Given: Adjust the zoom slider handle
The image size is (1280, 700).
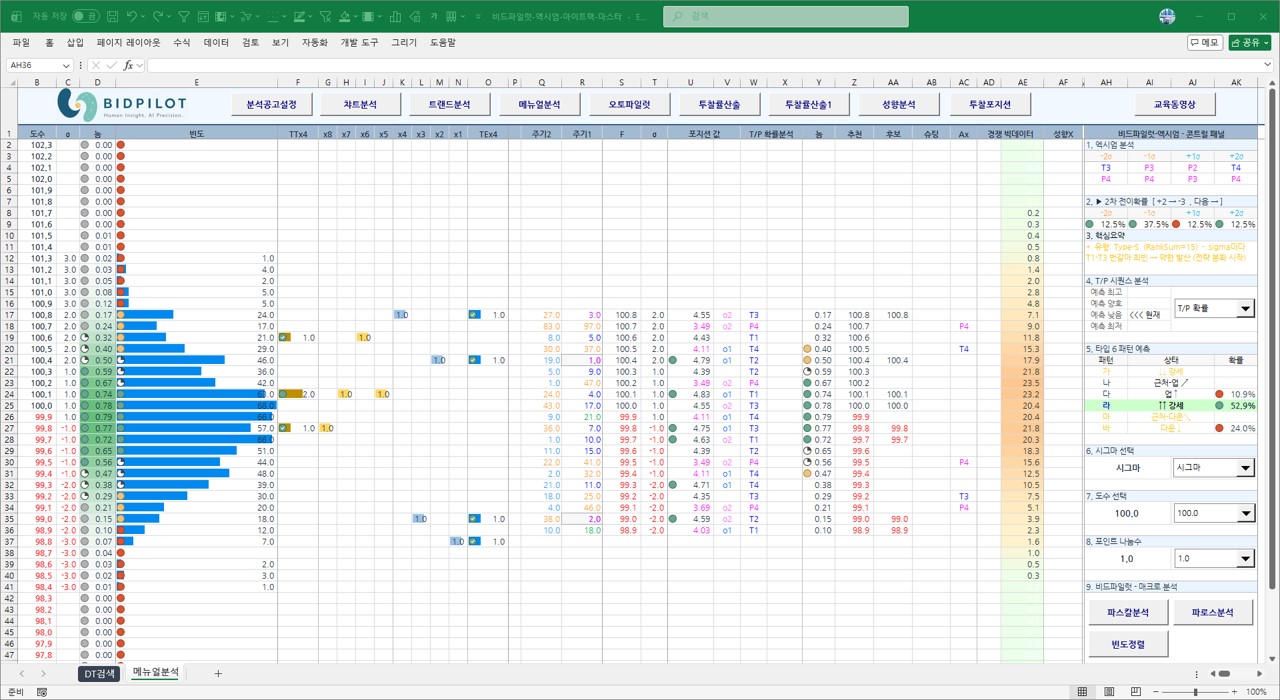Looking at the screenshot, I should click(x=1196, y=692).
